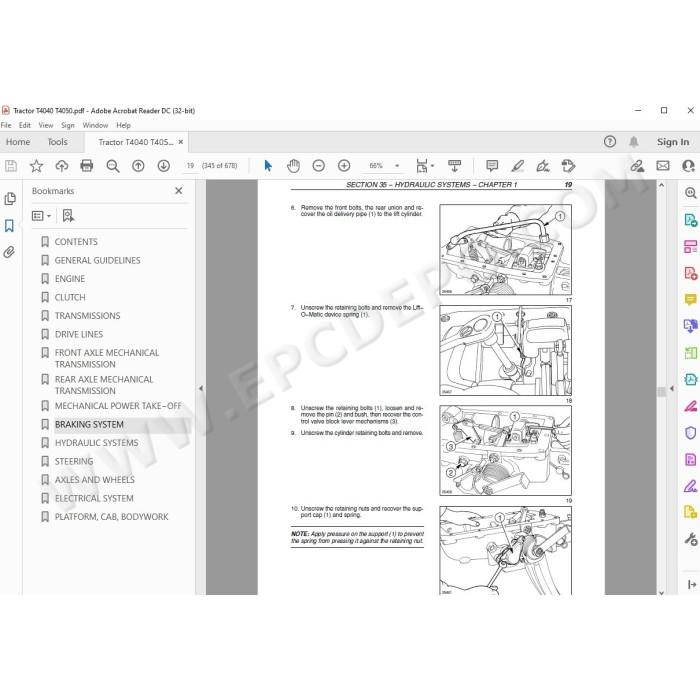Open the help question mark icon
Screen dimensions: 700x700
click(x=610, y=142)
